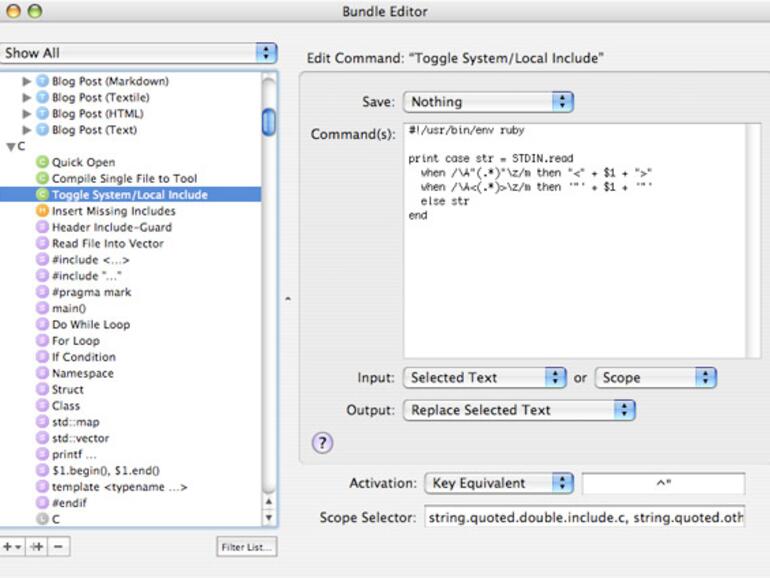Collapse the C bundle group
Viewport: 770px width, 578px height.
click(10, 147)
